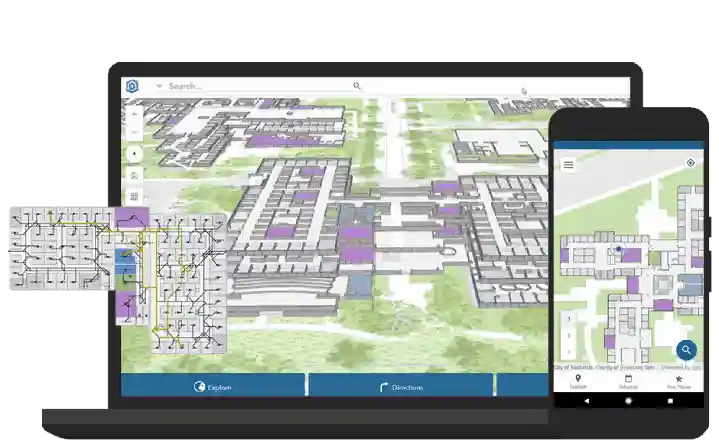
Task: Tap the Android recent apps button
Action: click(670, 401)
